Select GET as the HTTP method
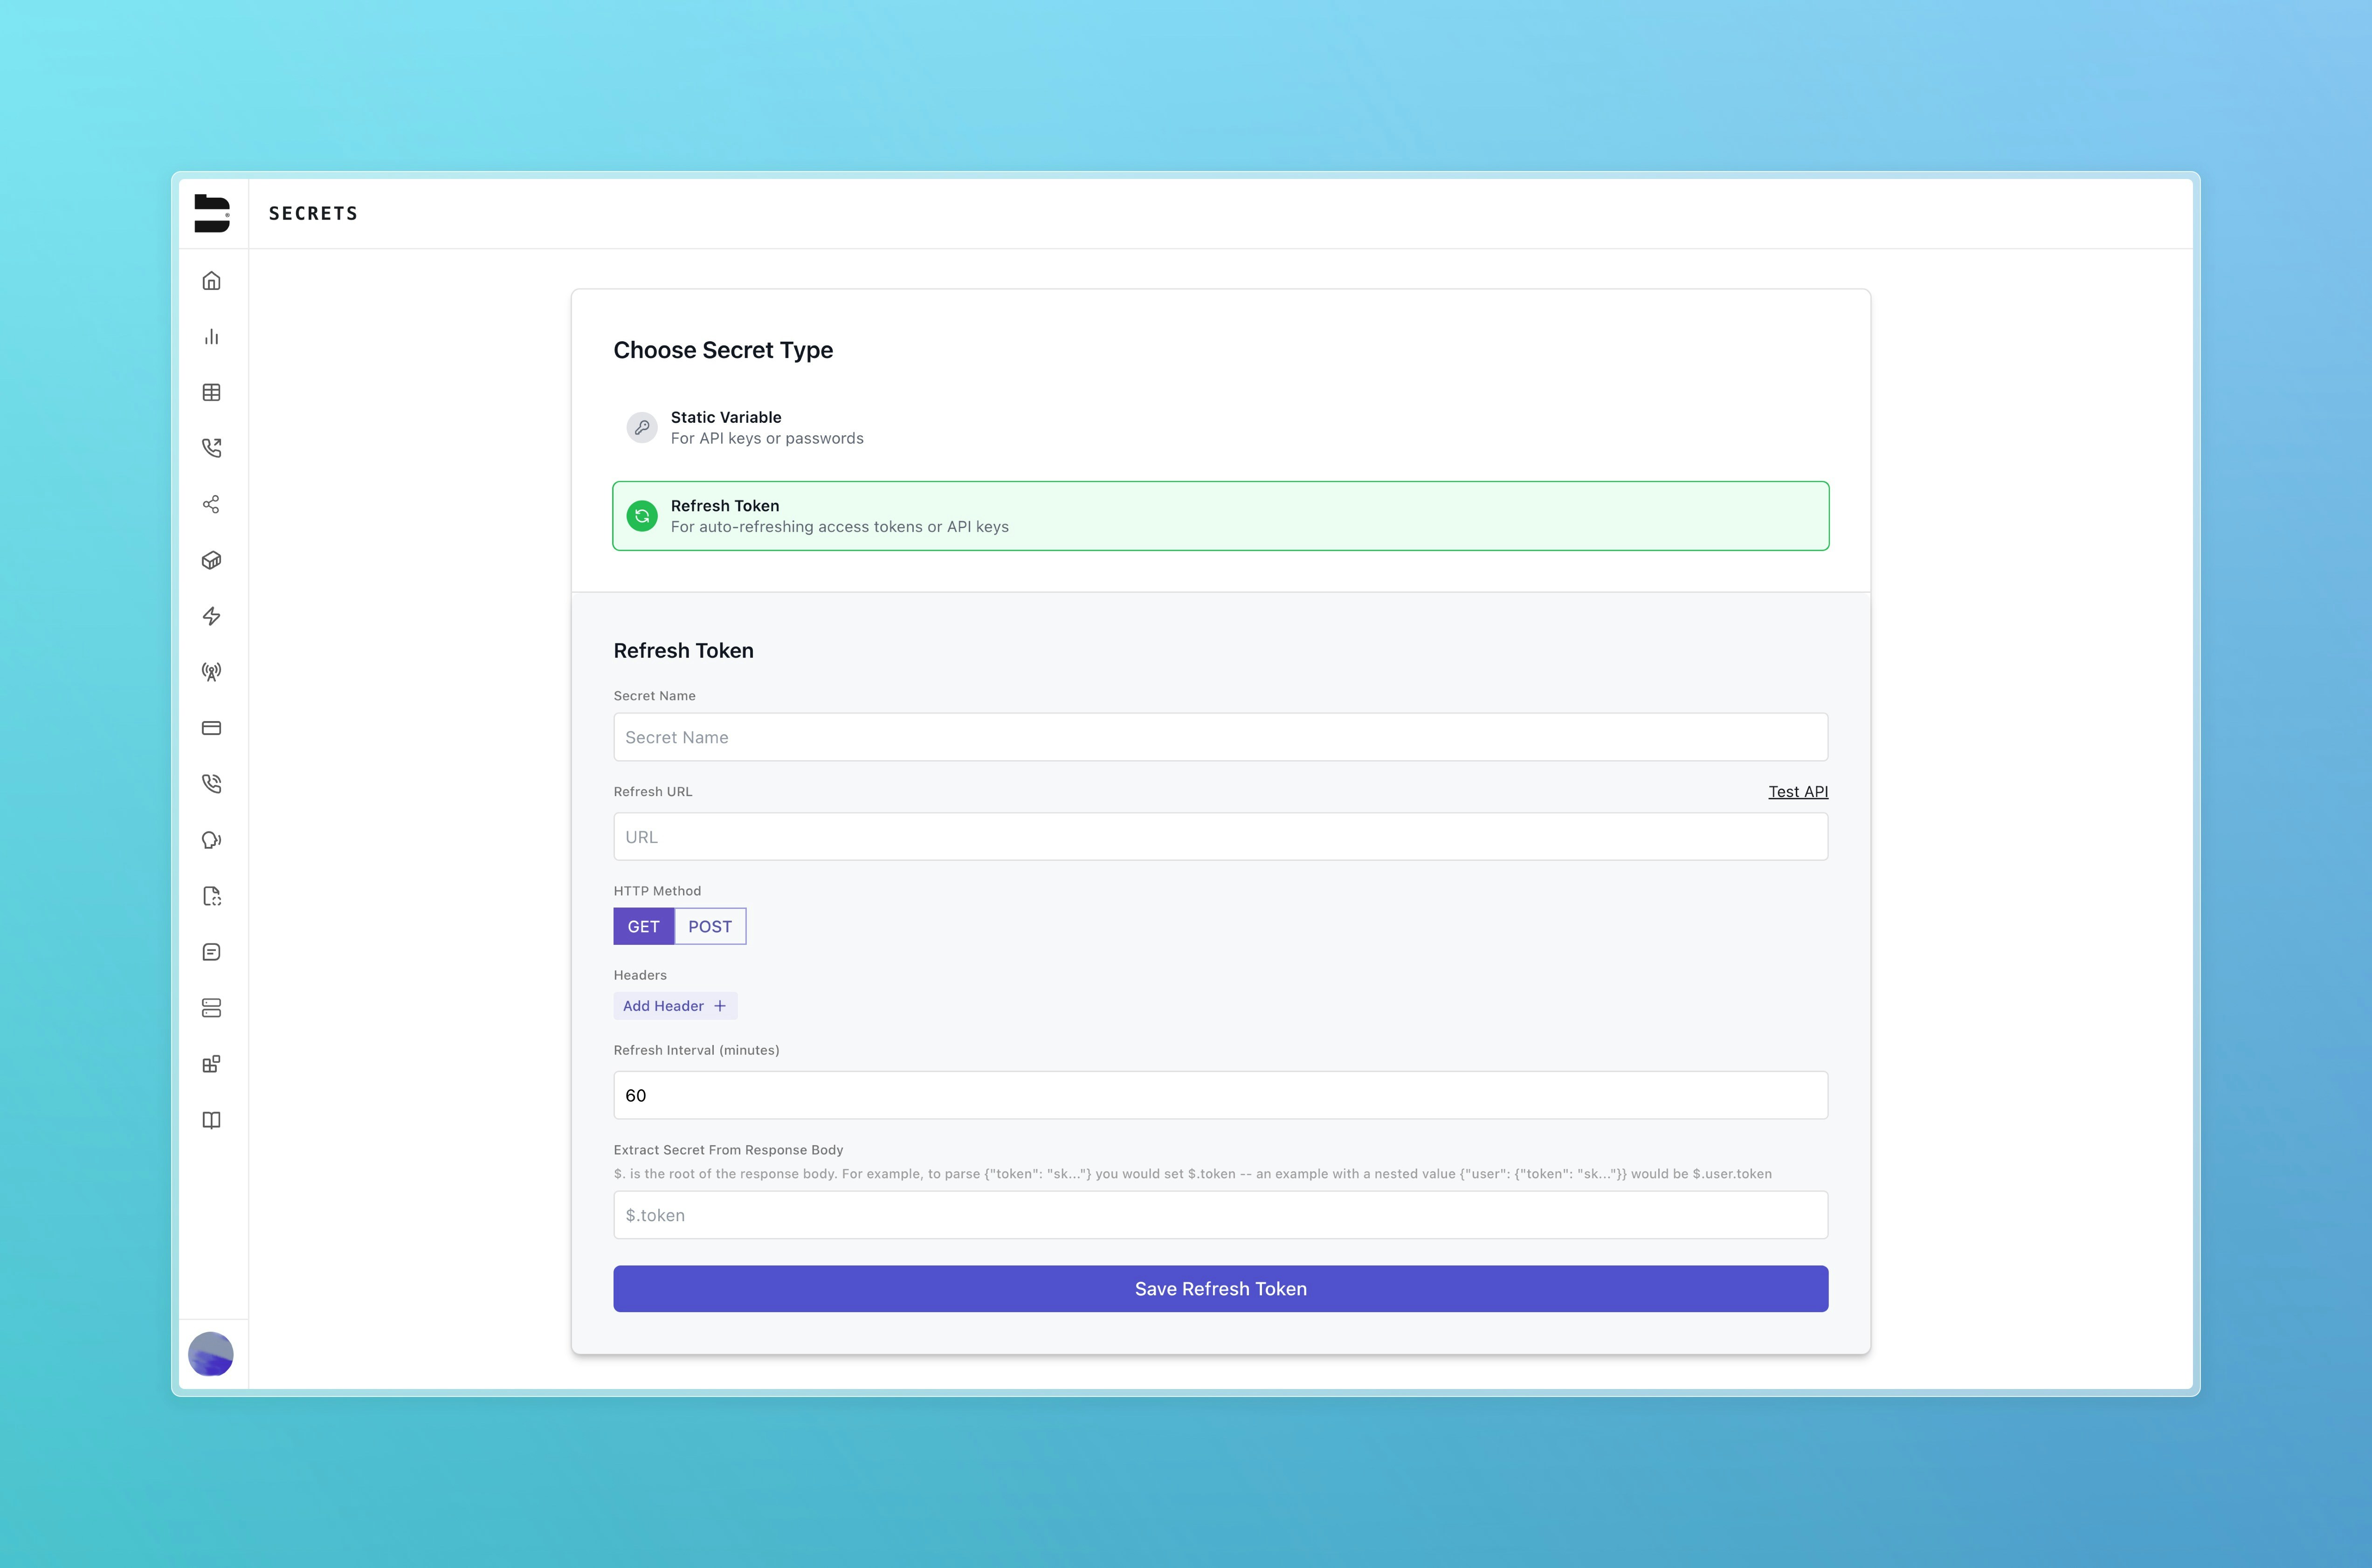The height and width of the screenshot is (1568, 2372). point(643,927)
